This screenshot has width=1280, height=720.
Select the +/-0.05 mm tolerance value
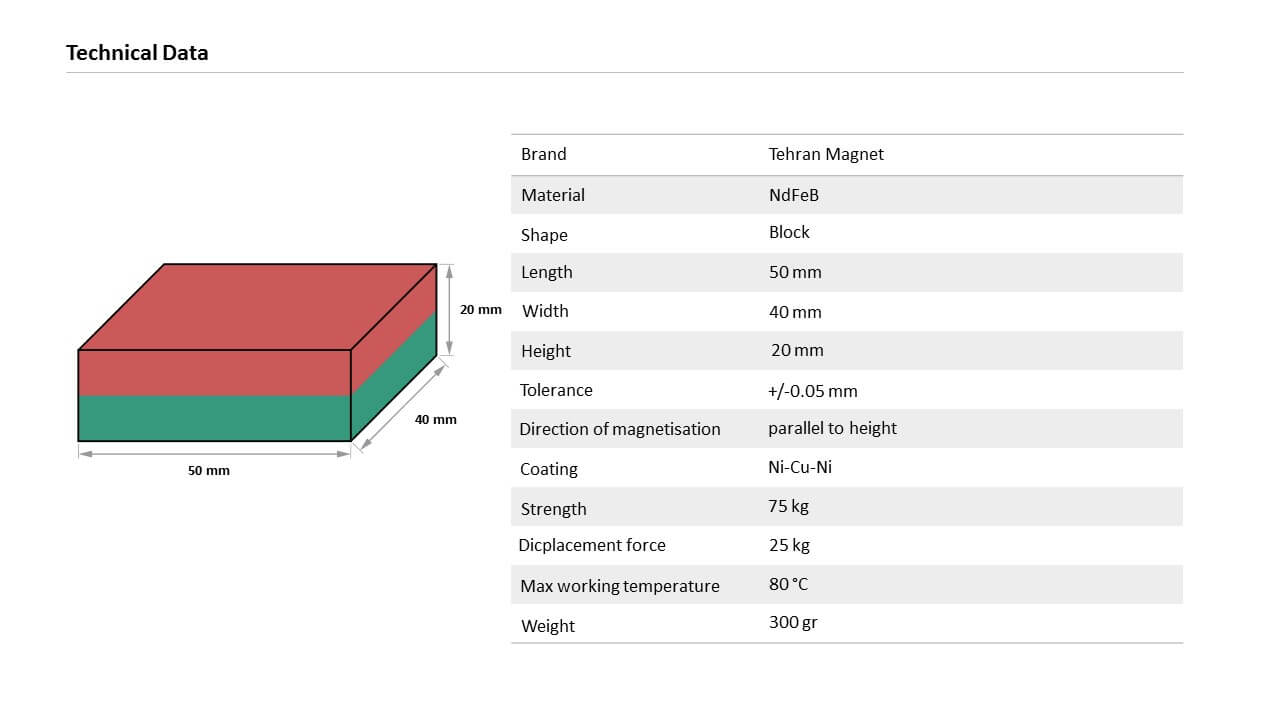813,391
